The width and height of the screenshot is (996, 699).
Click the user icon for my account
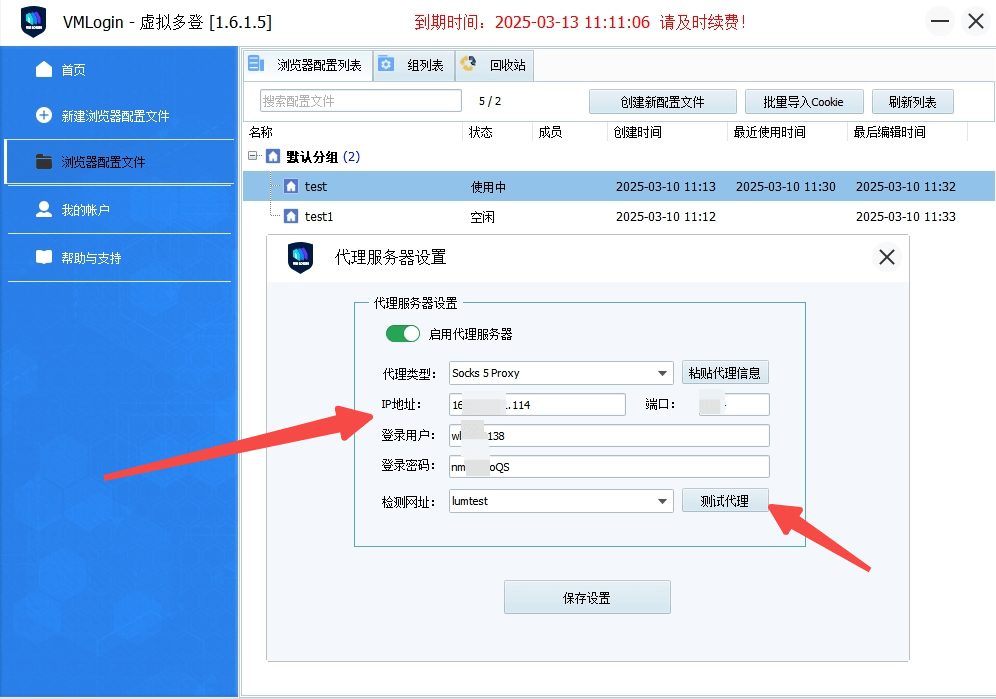pyautogui.click(x=44, y=209)
